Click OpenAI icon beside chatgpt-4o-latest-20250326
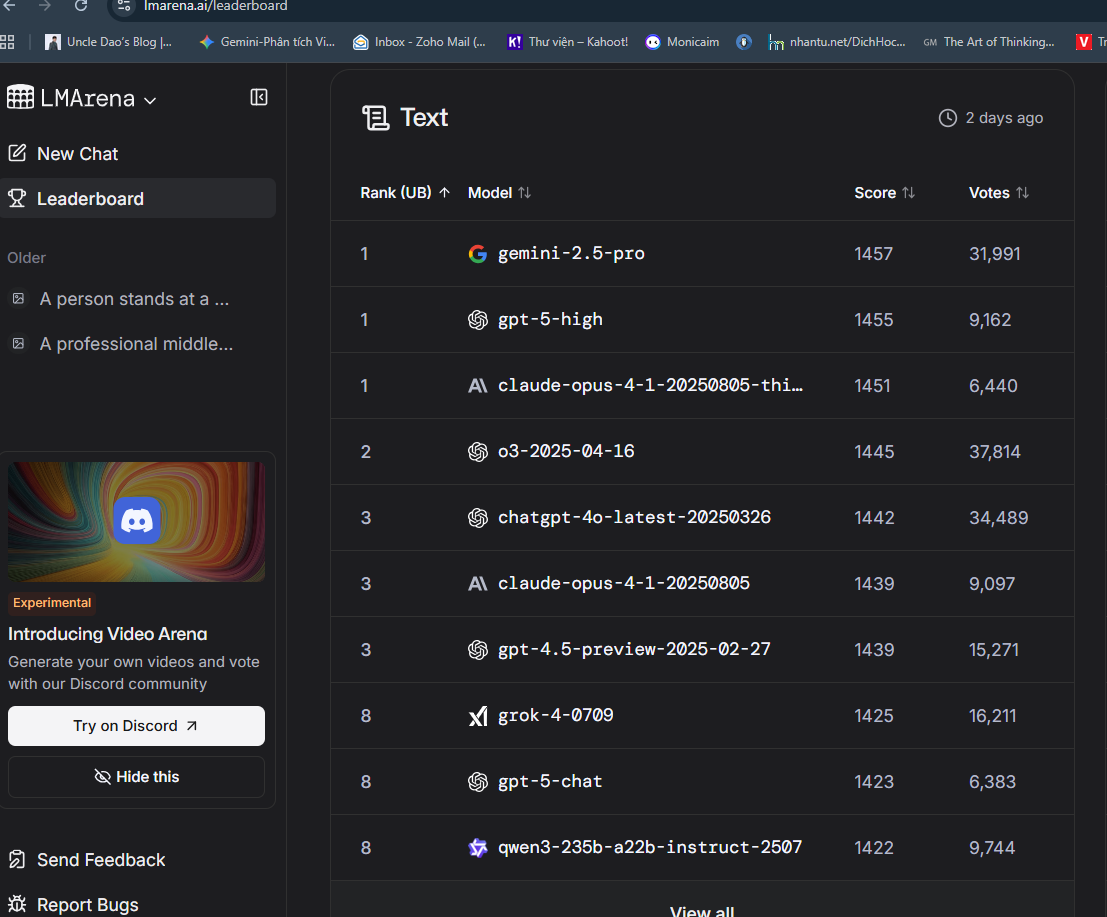Screen dimensions: 1107x917 (x=478, y=517)
